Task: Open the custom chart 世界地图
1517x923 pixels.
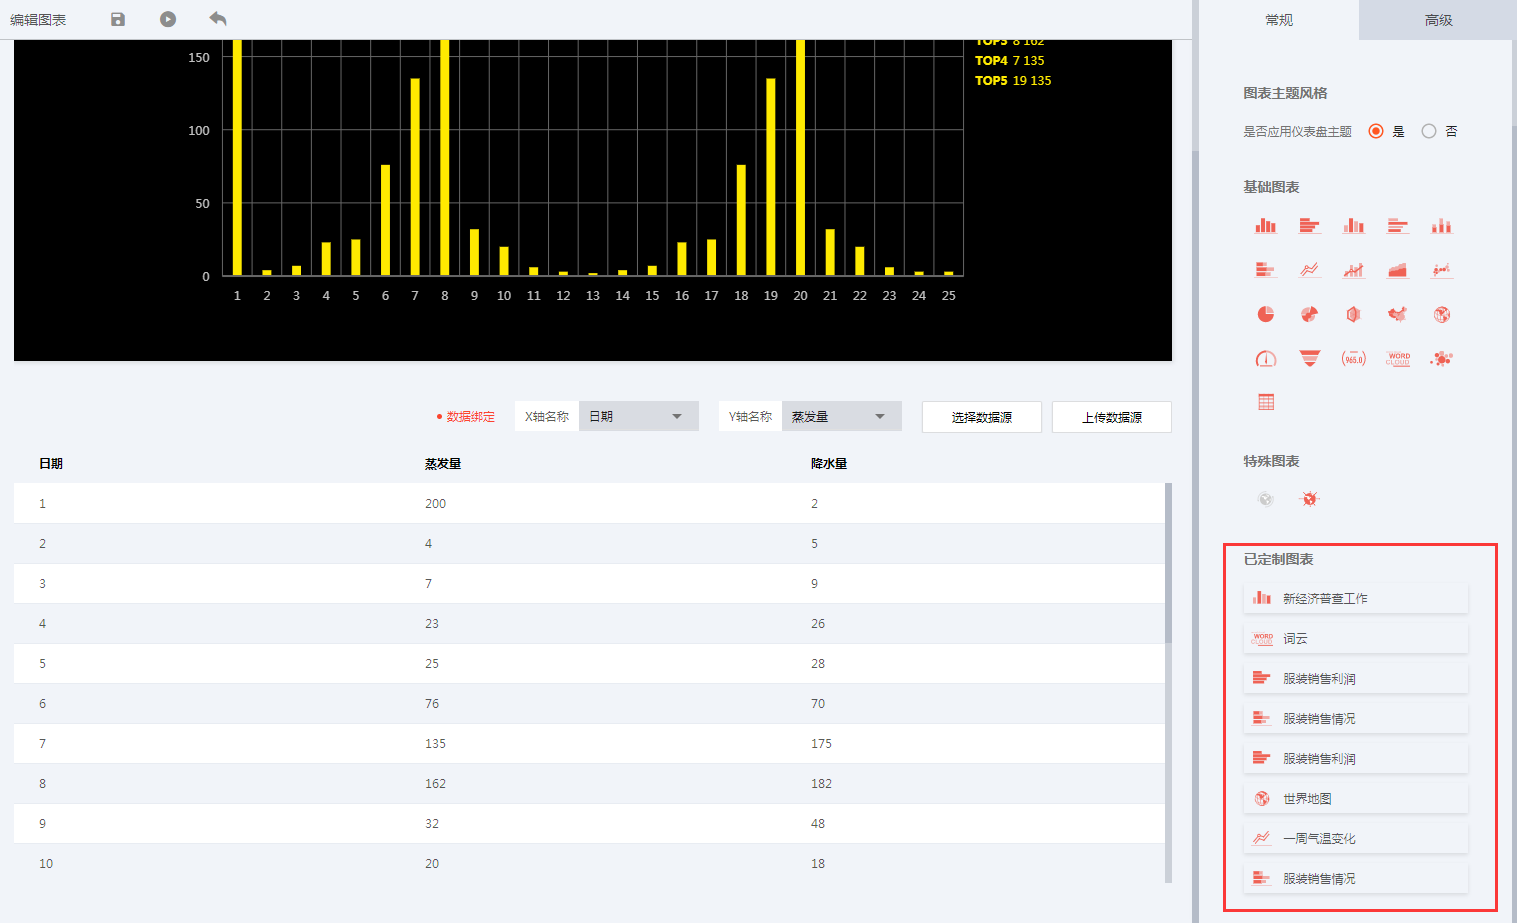Action: pos(1356,798)
